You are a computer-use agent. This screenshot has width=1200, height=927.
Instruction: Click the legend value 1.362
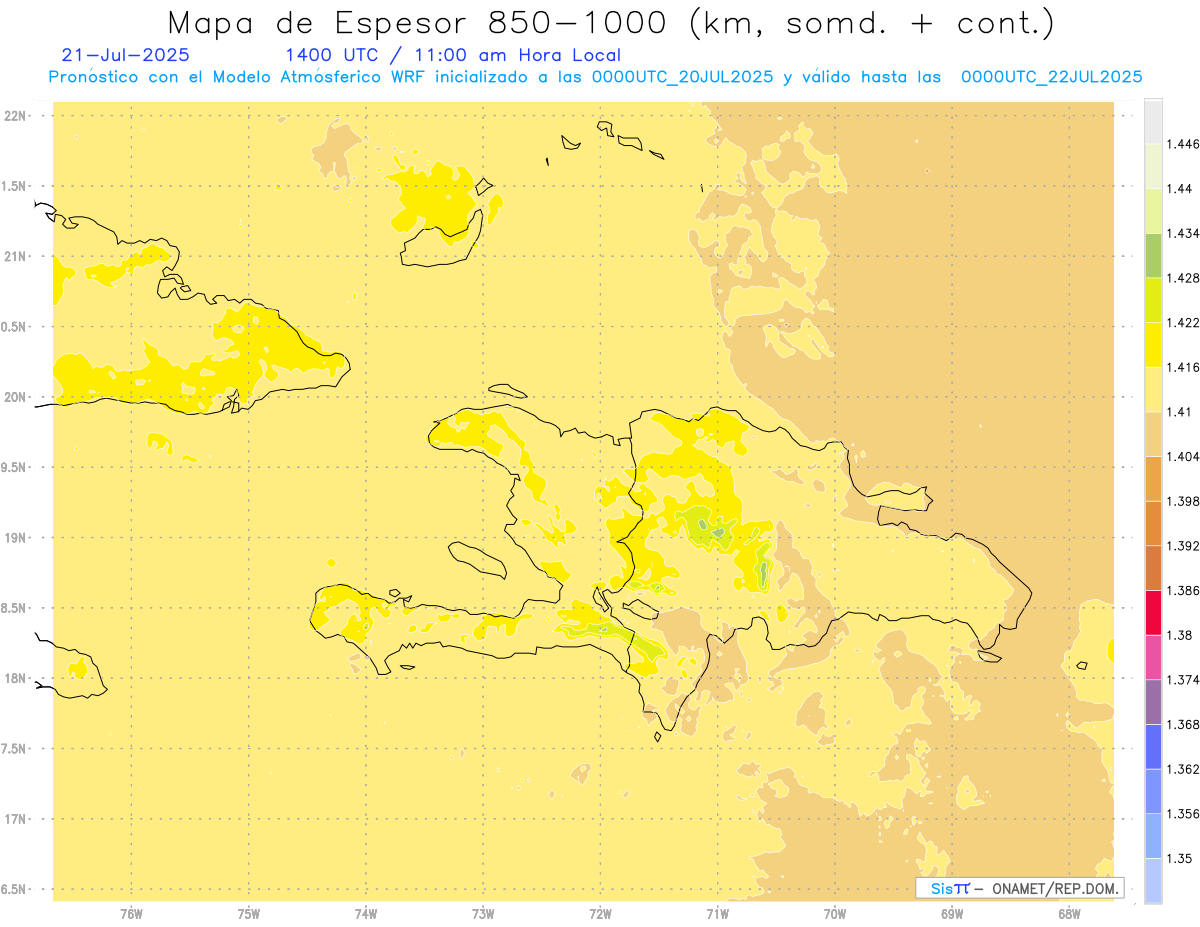[1183, 769]
